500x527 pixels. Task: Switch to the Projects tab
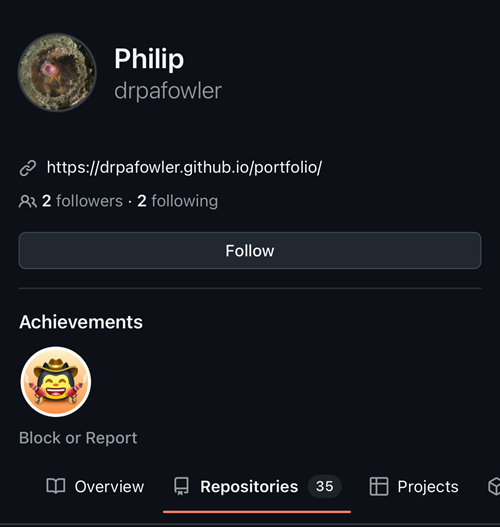coord(414,486)
